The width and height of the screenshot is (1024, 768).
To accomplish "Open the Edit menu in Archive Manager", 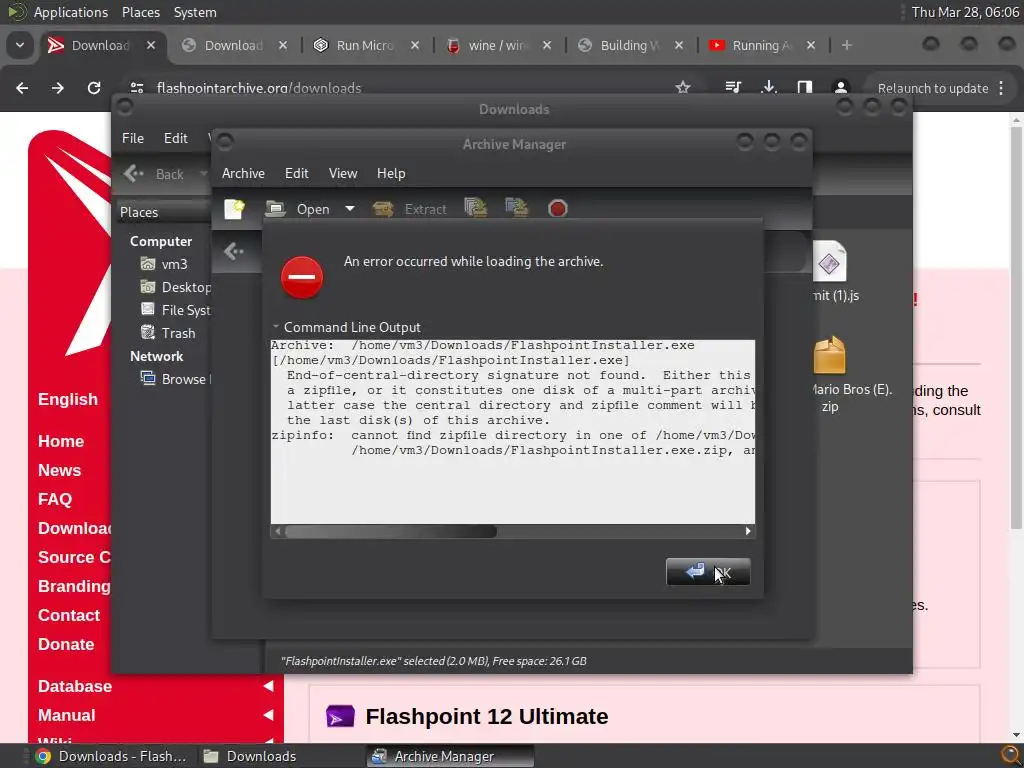I will click(296, 173).
